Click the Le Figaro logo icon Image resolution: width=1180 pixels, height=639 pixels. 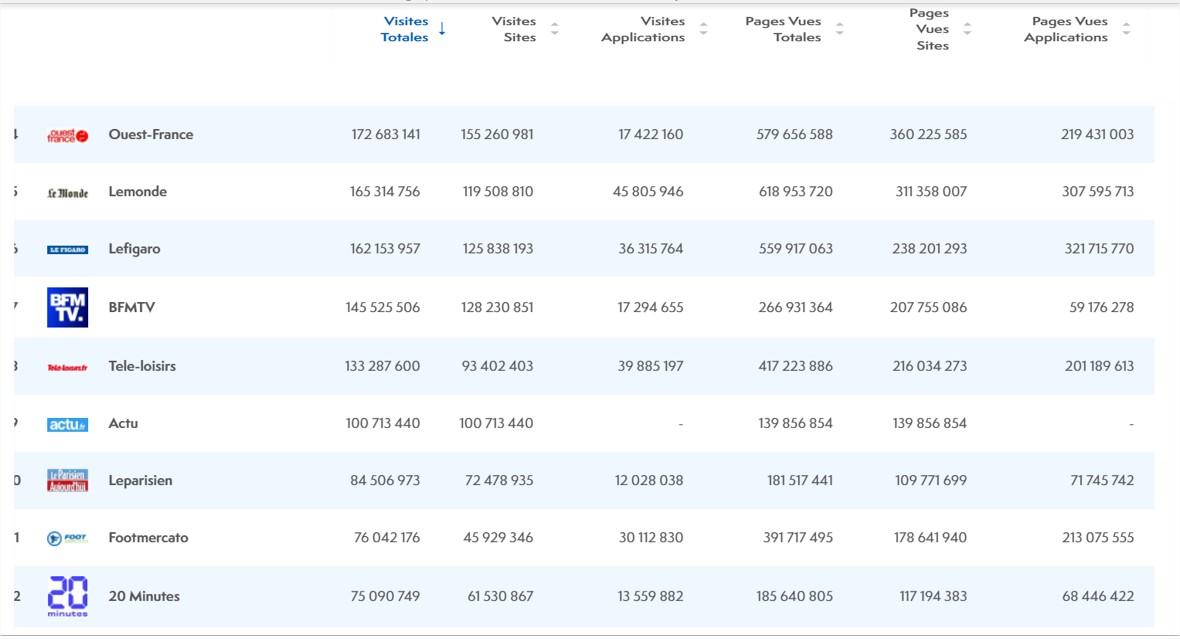pos(68,250)
